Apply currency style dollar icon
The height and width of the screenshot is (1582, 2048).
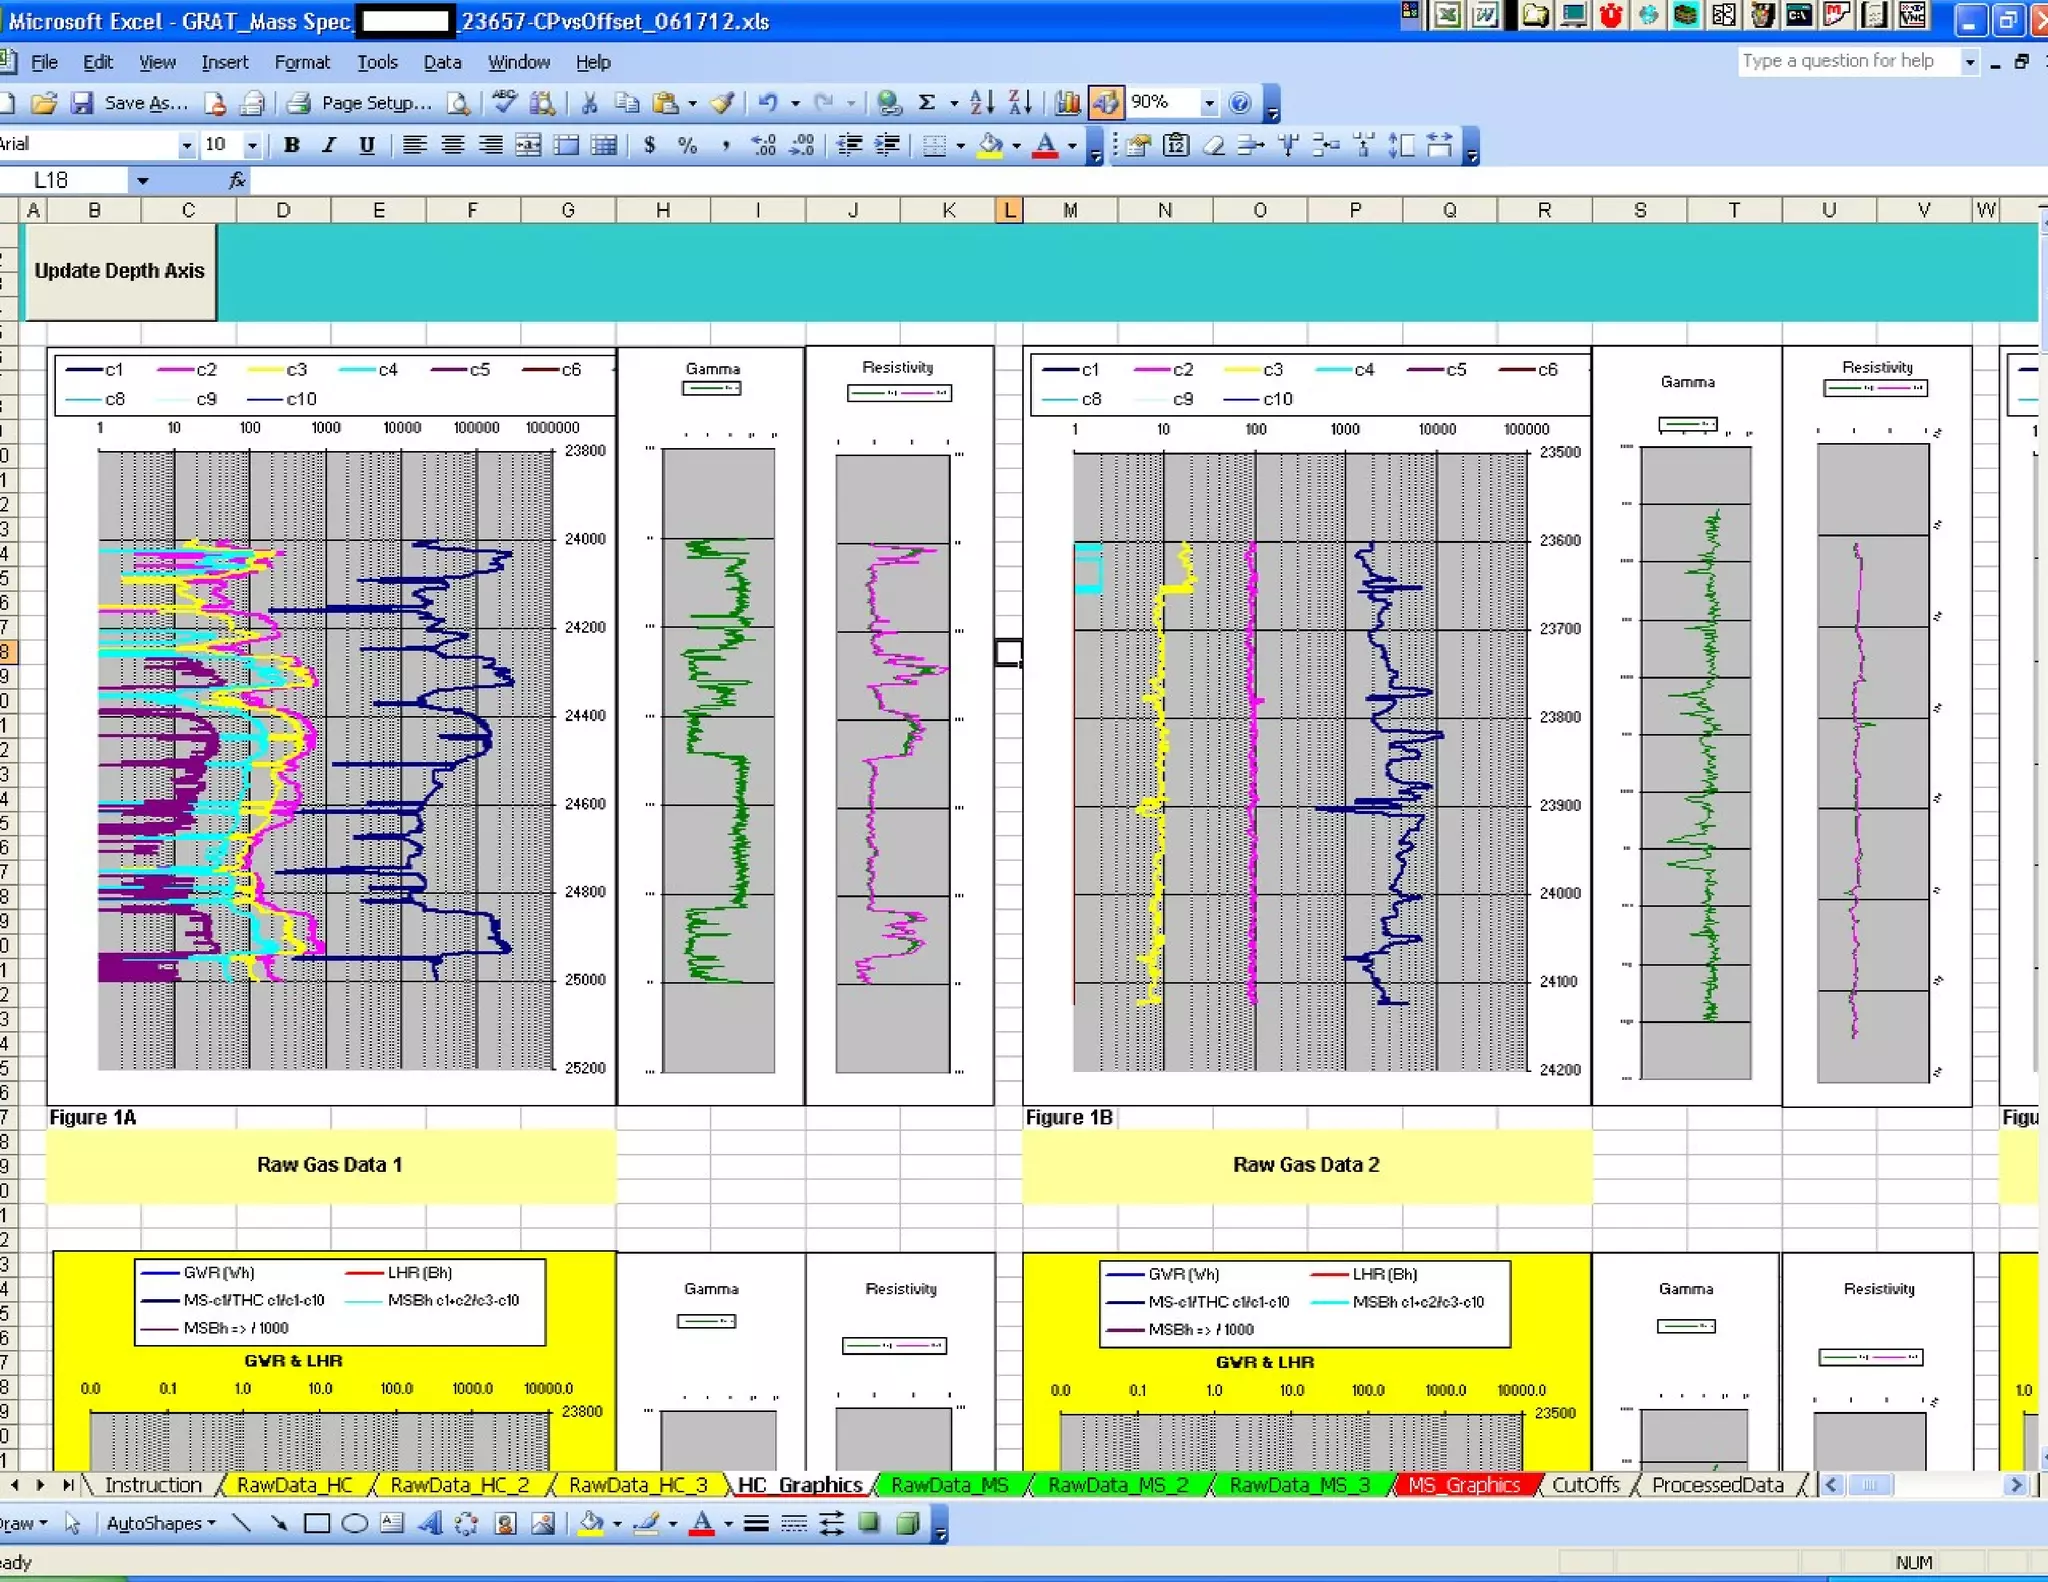coord(650,146)
